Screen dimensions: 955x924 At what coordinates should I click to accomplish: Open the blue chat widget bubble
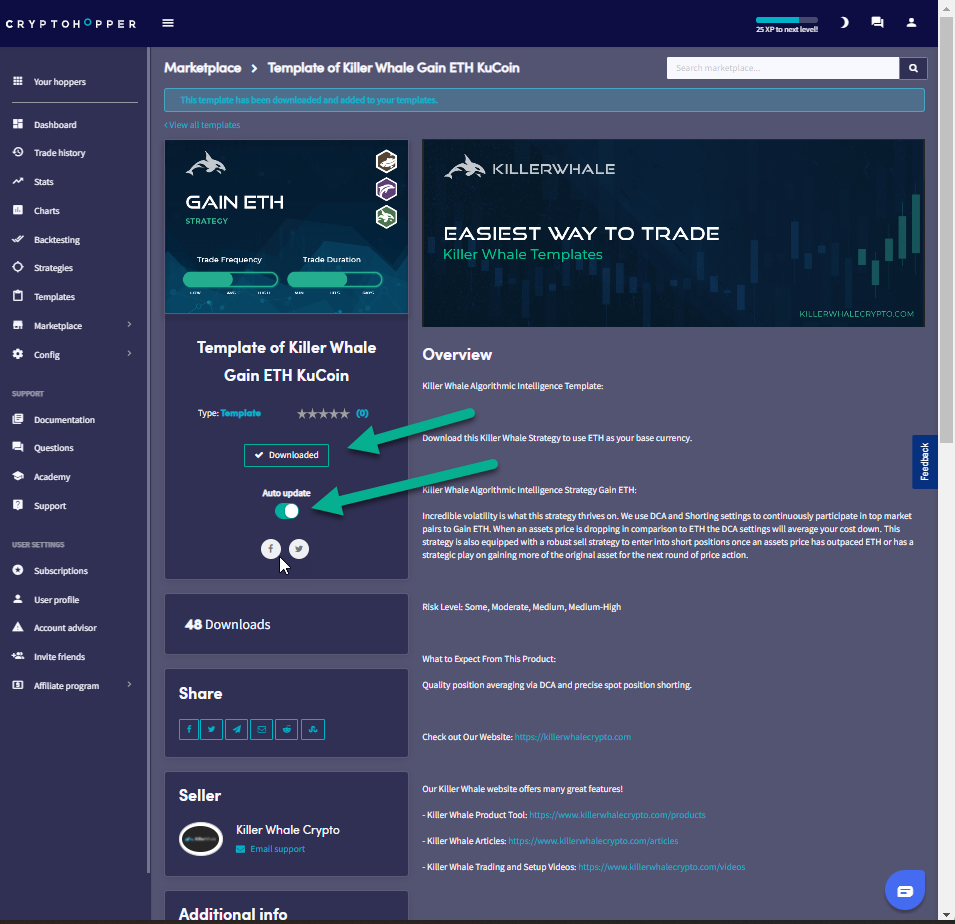click(905, 890)
